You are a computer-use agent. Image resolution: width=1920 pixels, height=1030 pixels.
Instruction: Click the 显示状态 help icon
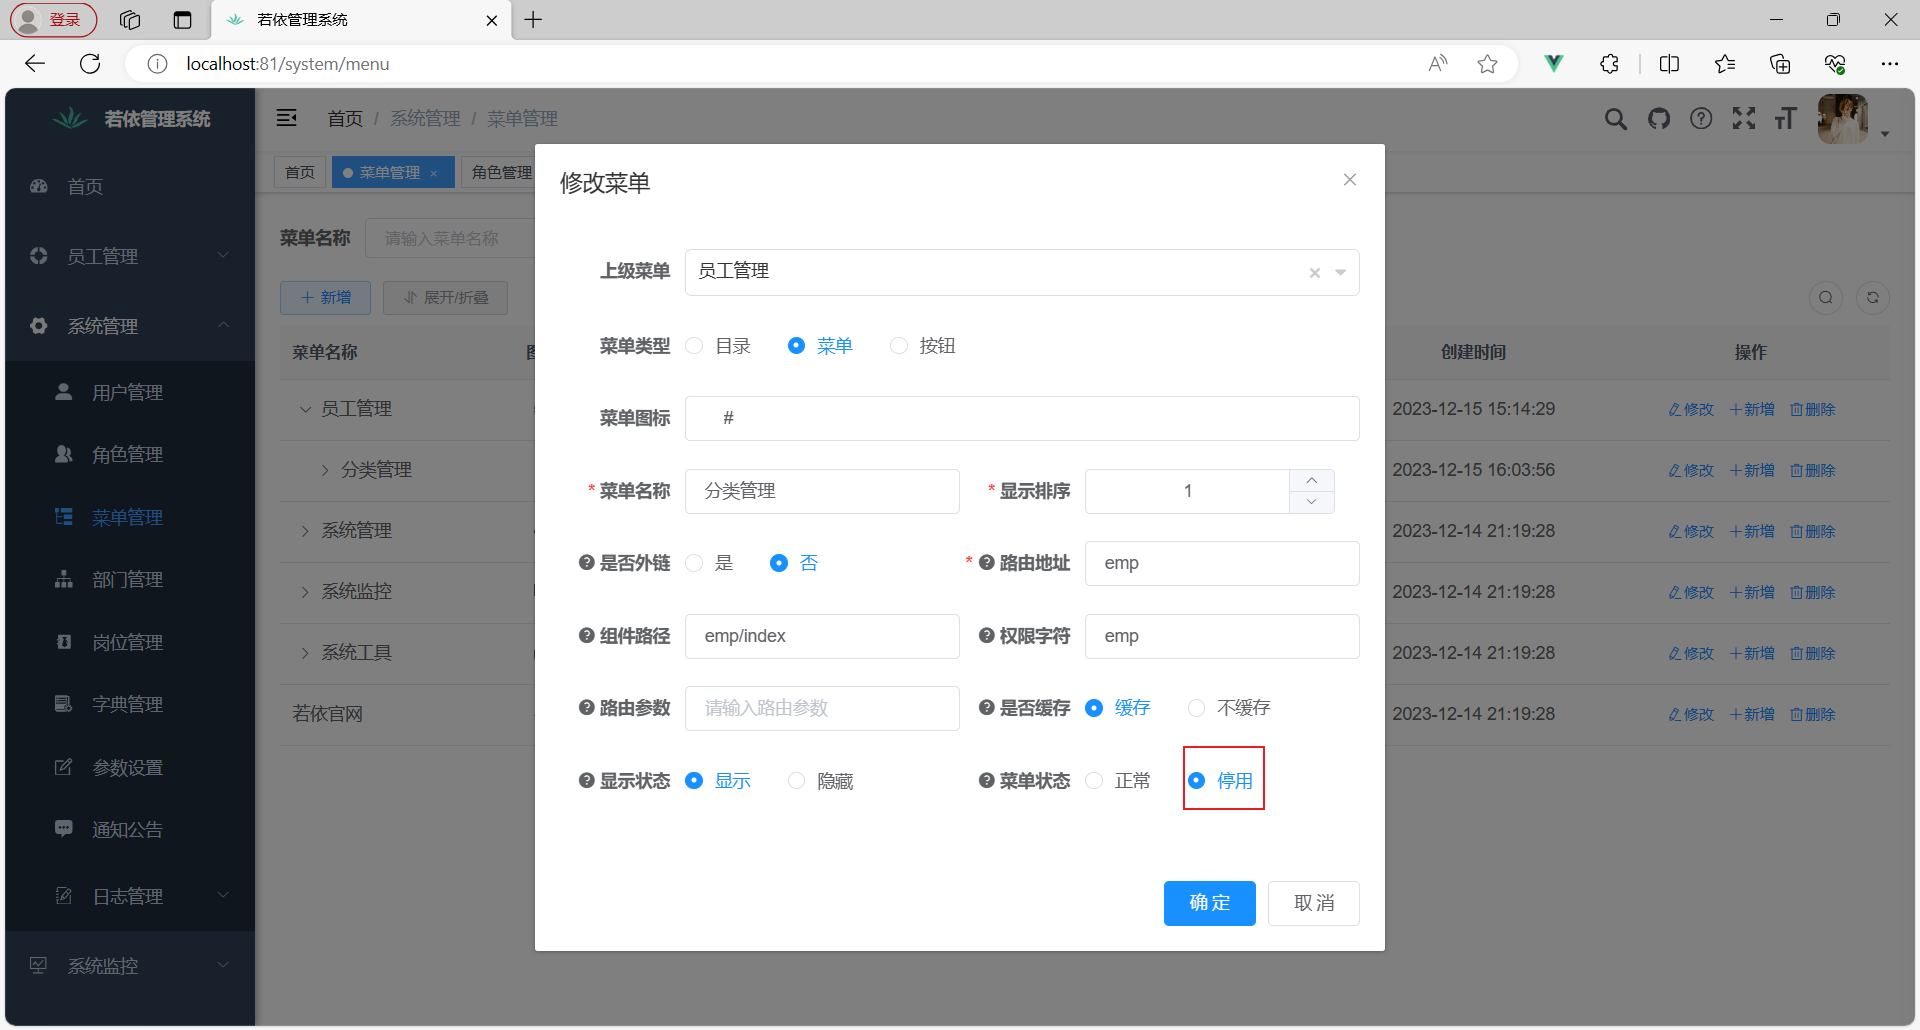(x=587, y=781)
